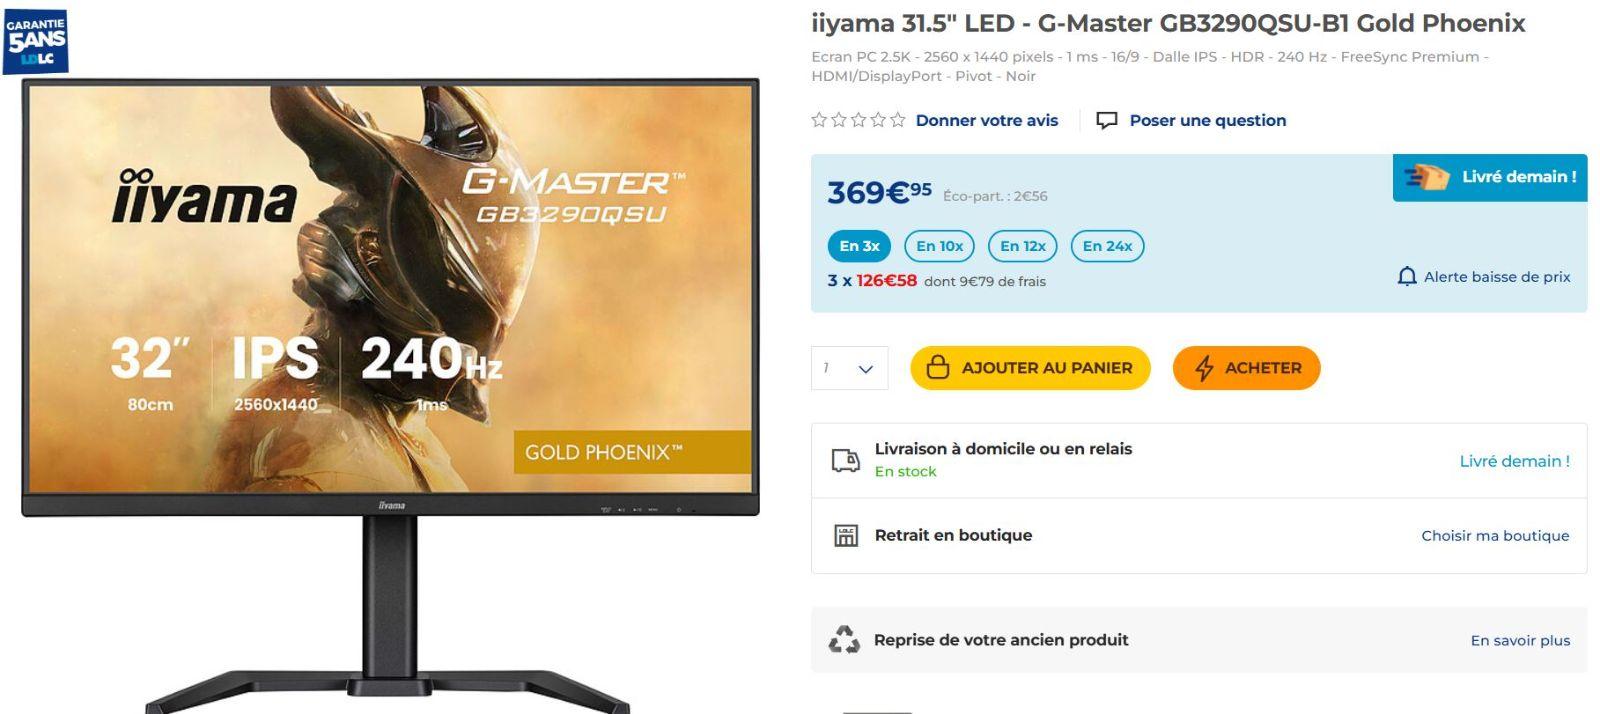Click the price alert bell icon
The height and width of the screenshot is (714, 1600).
1406,276
